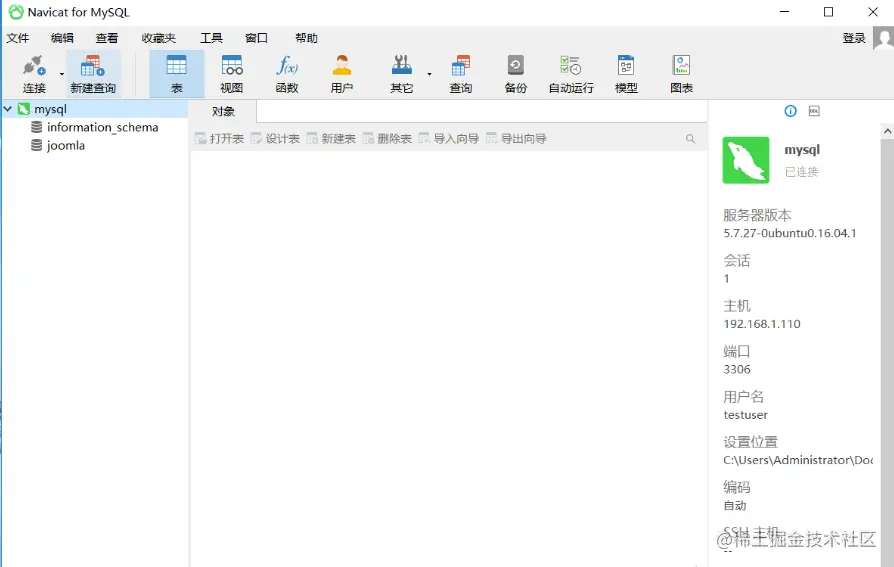Open the 查看 menu
Screen dimensions: 894x567
pyautogui.click(x=107, y=38)
